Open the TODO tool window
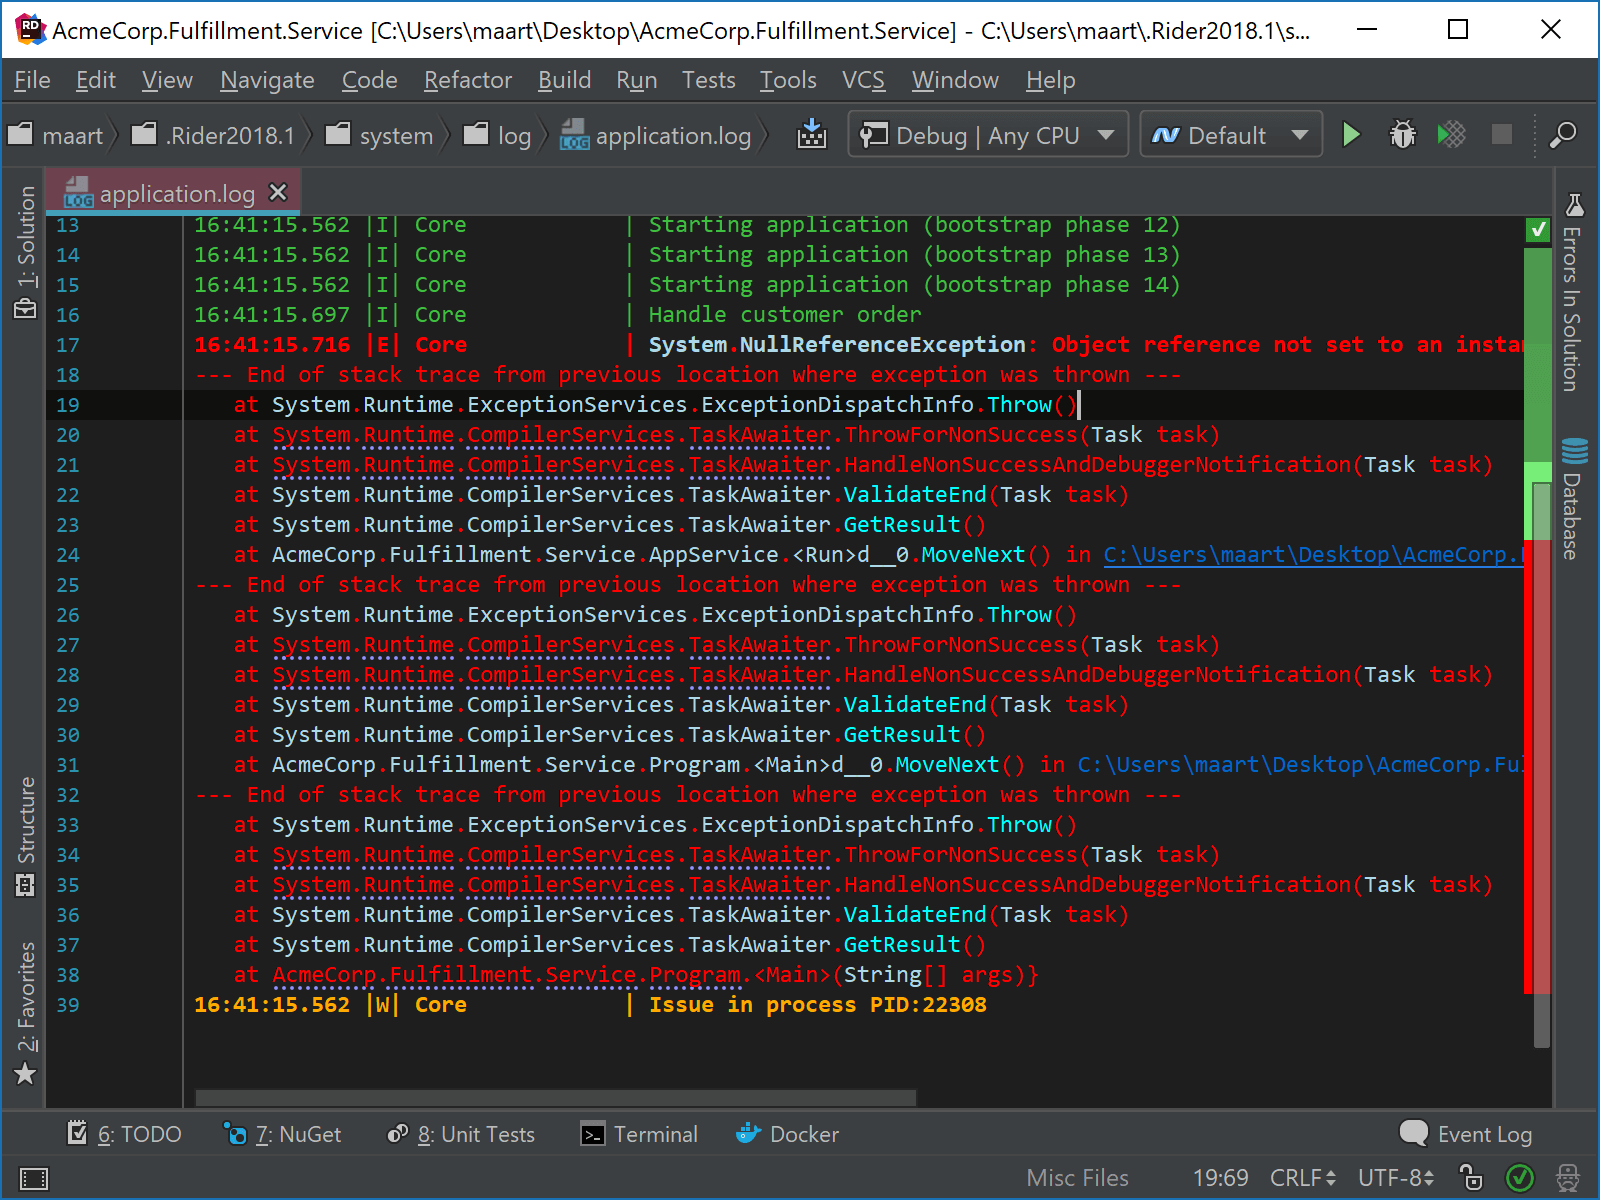Viewport: 1600px width, 1200px height. 124,1134
